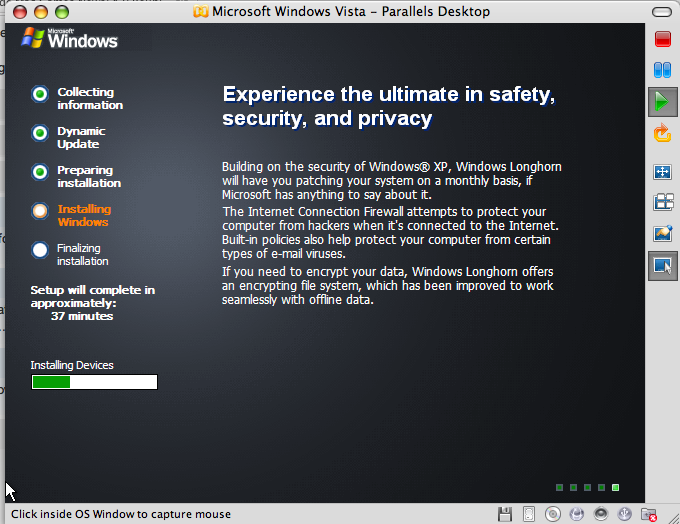
Task: Switch to full screen mode icon
Action: click(663, 172)
